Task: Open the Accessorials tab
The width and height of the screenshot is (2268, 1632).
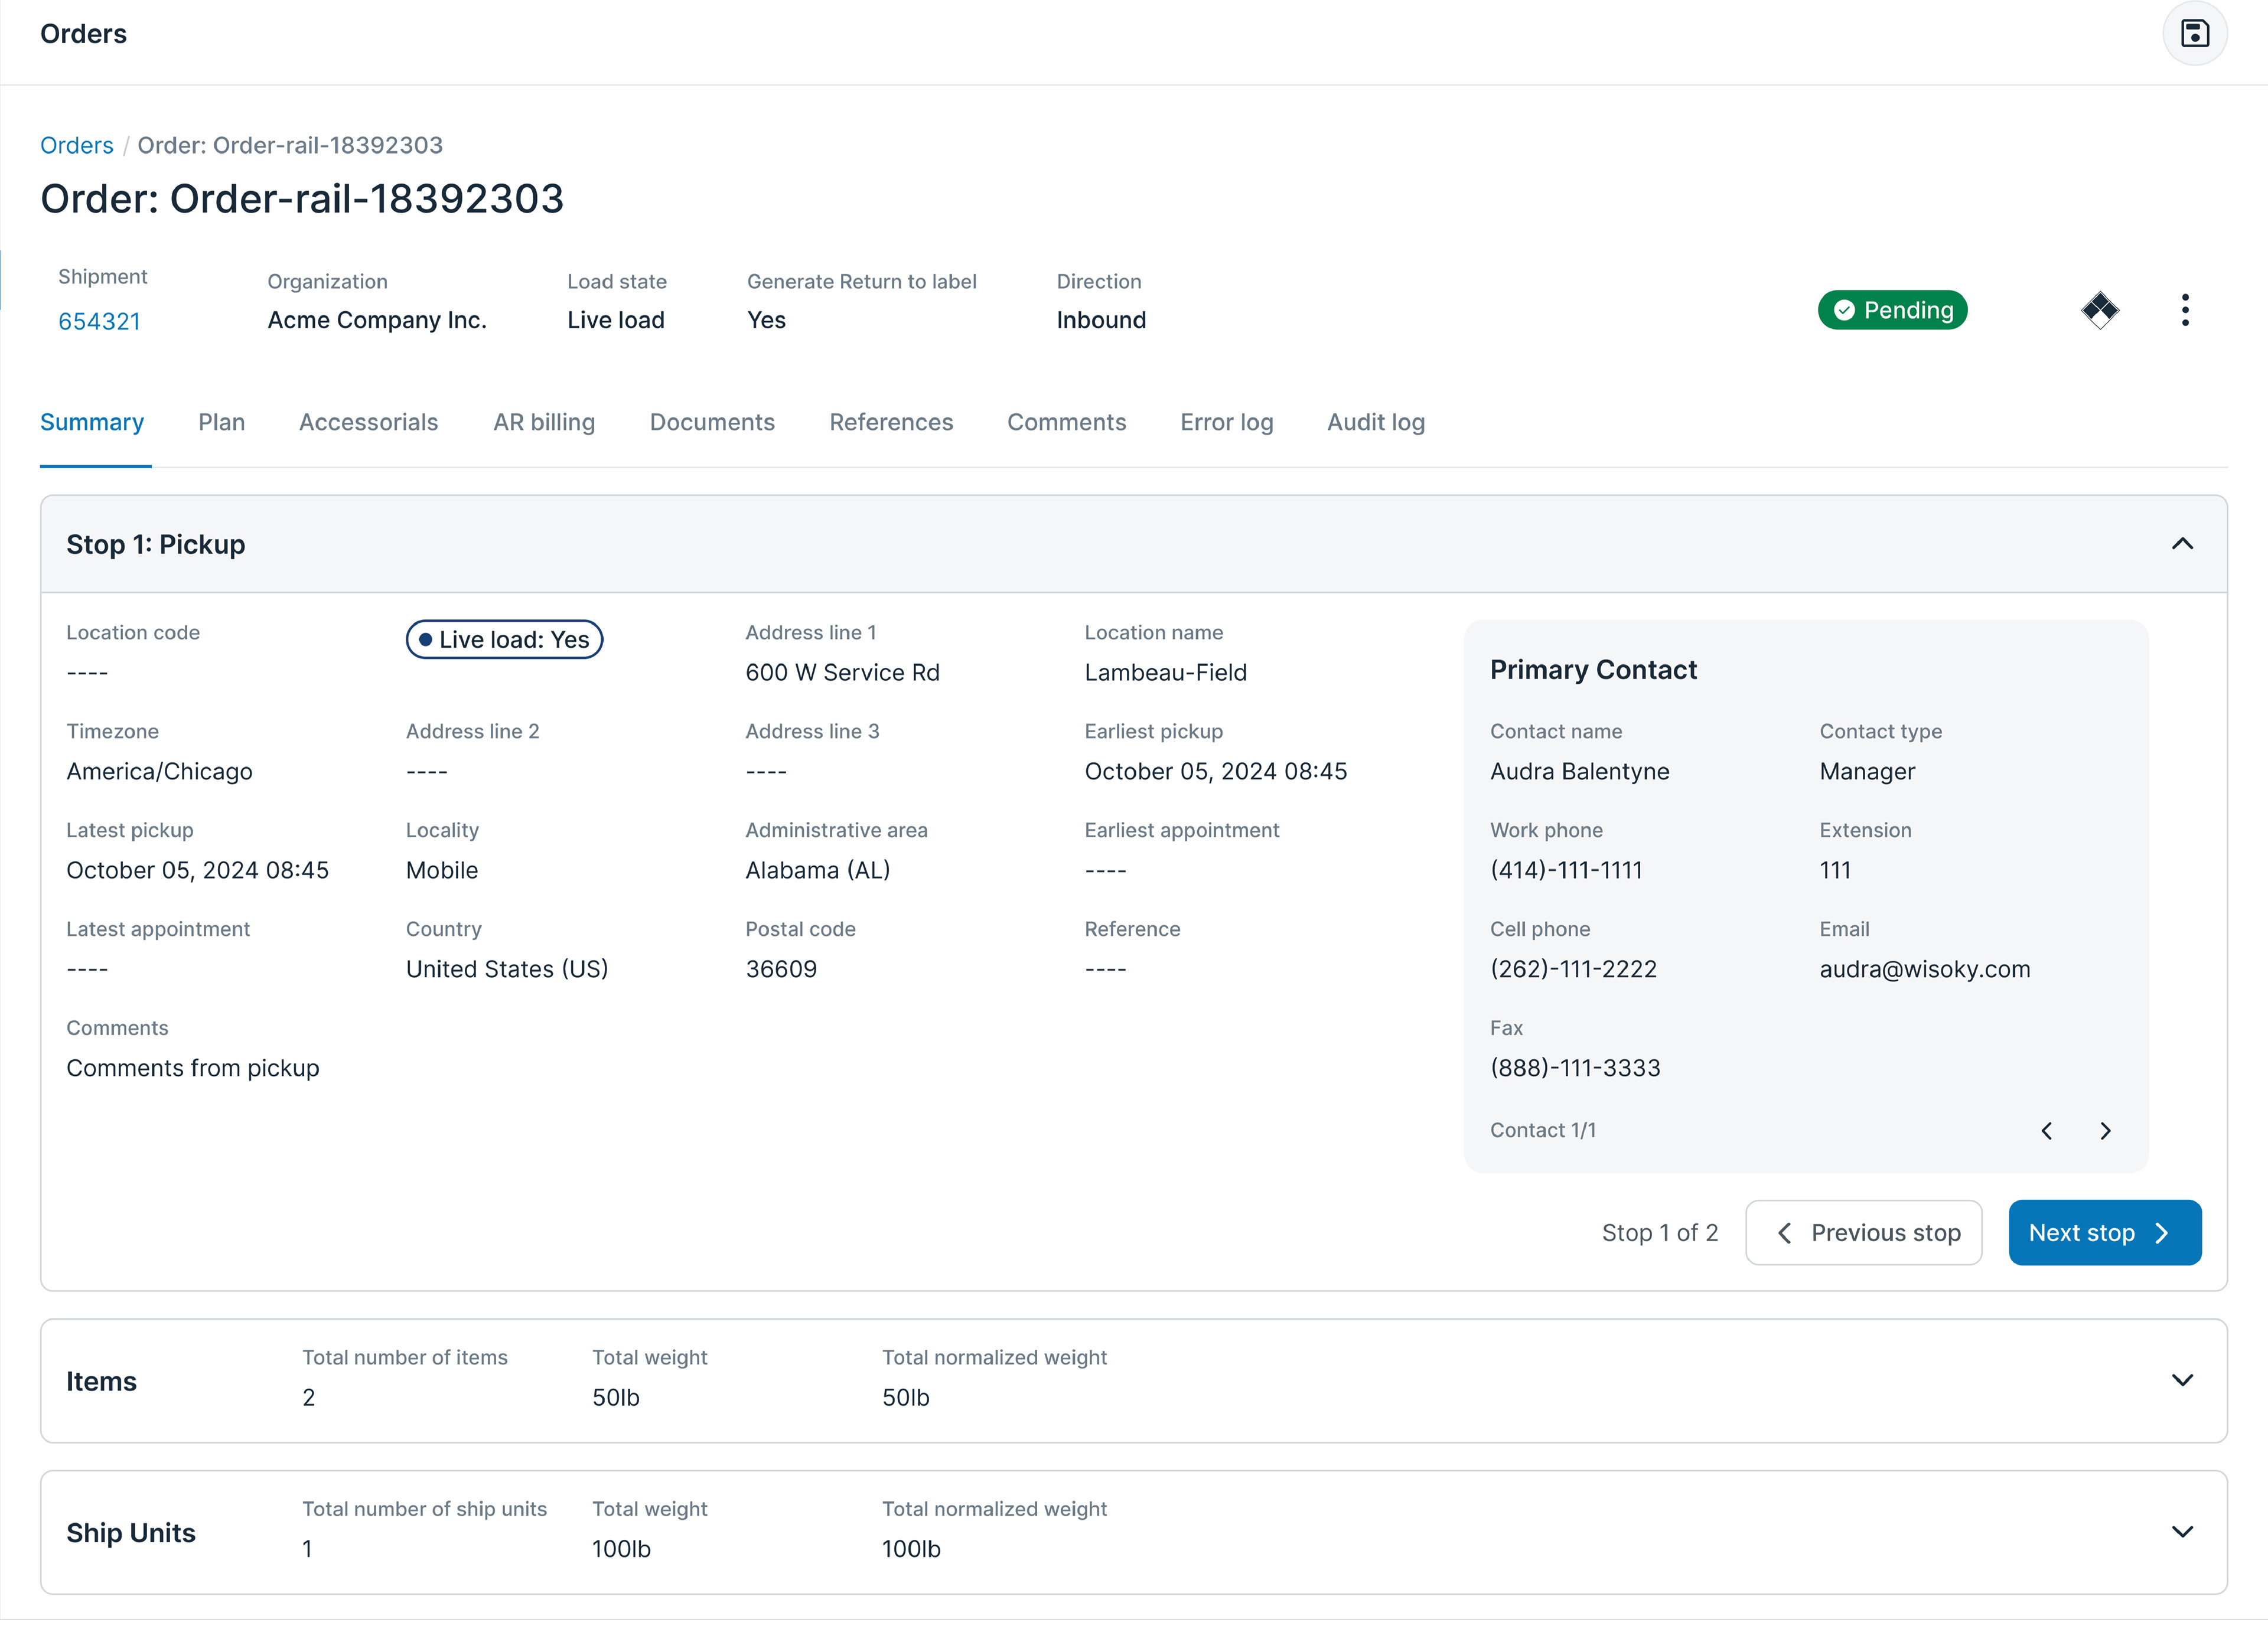Action: click(x=369, y=422)
